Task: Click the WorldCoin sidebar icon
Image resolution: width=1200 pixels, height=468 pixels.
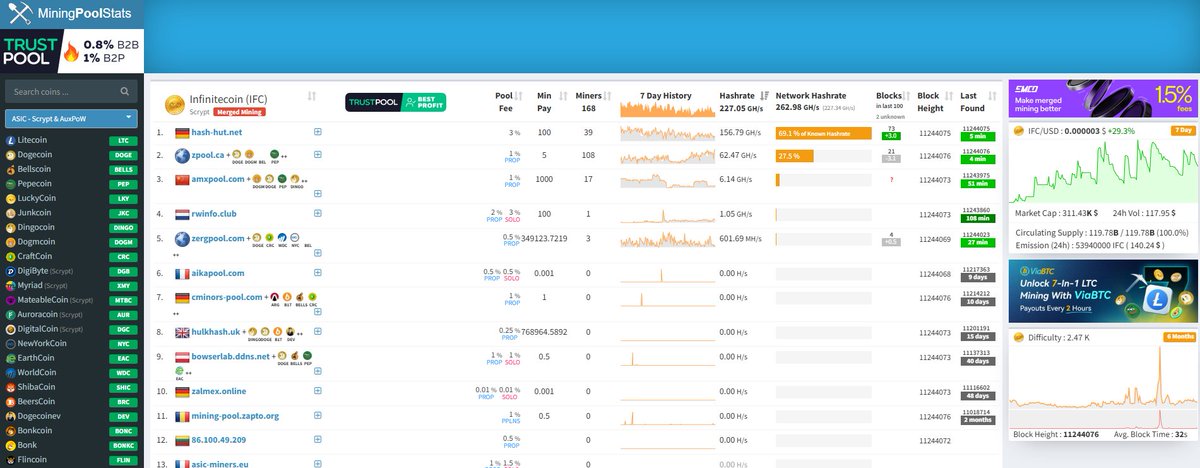Action: [x=11, y=371]
